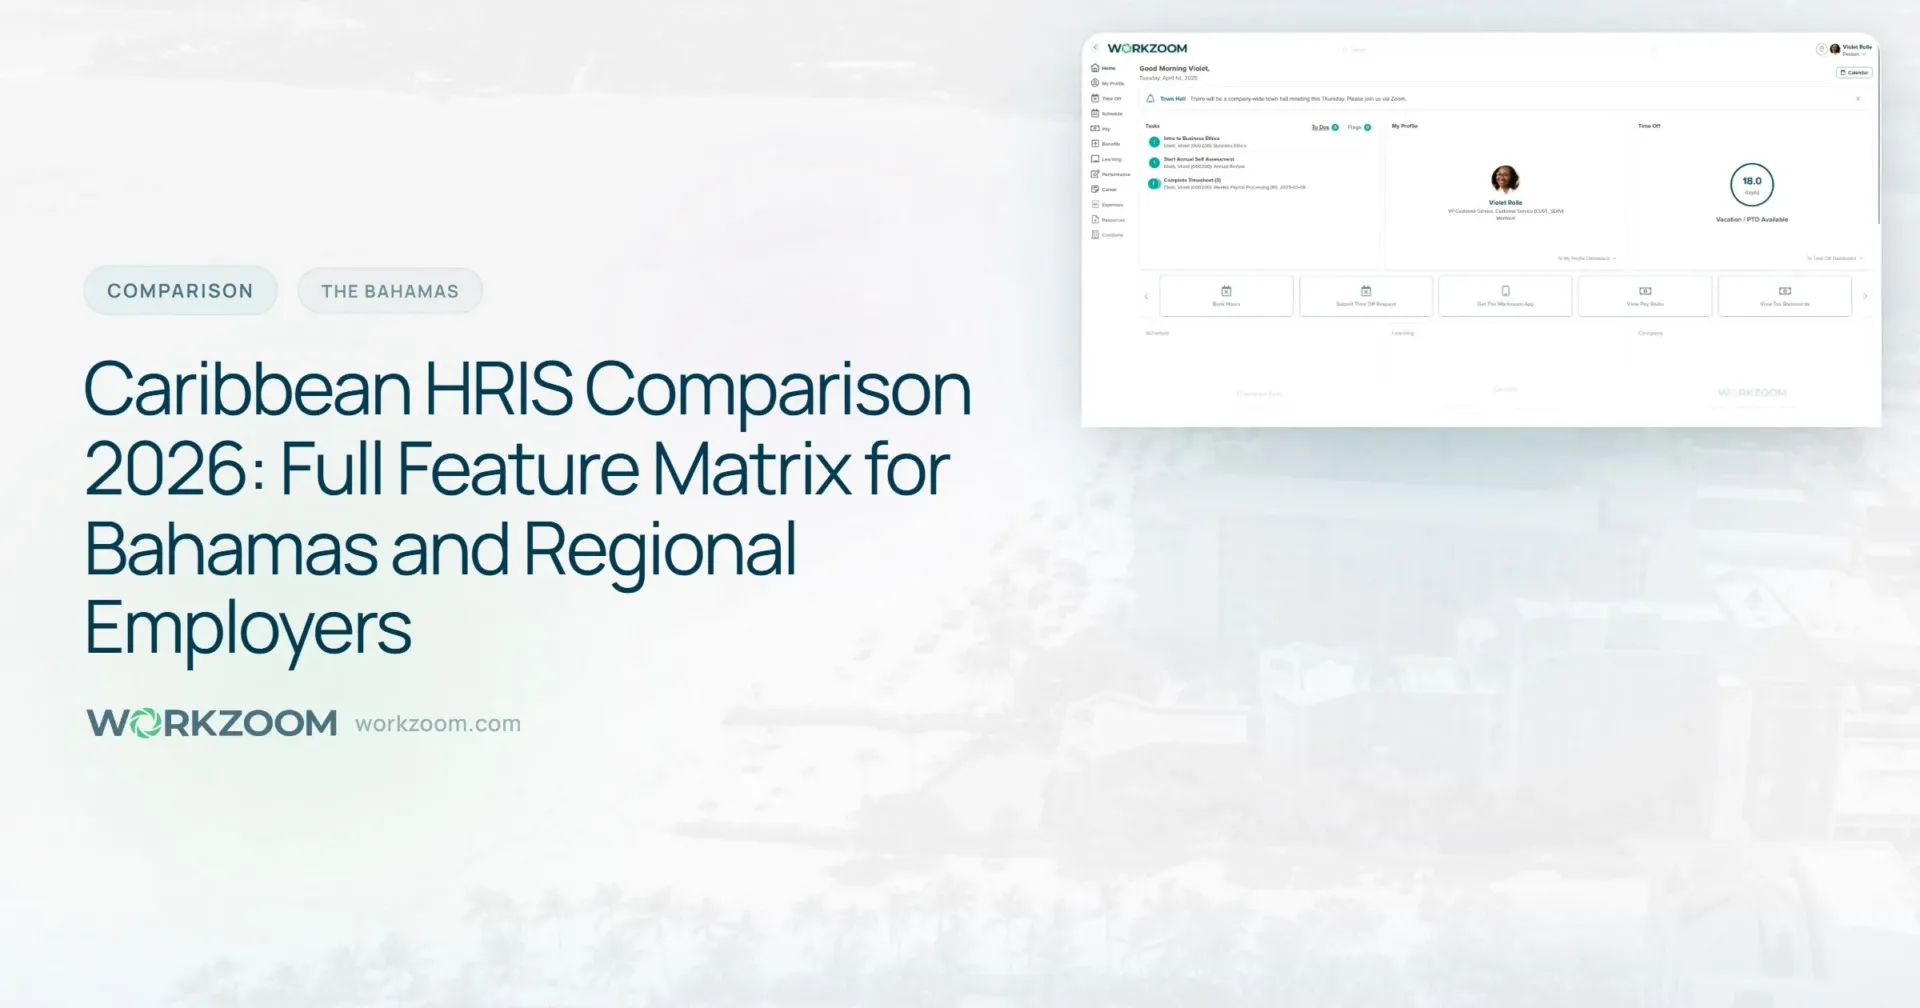This screenshot has height=1008, width=1920.
Task: Click the COMPARISON tag pill
Action: (180, 291)
